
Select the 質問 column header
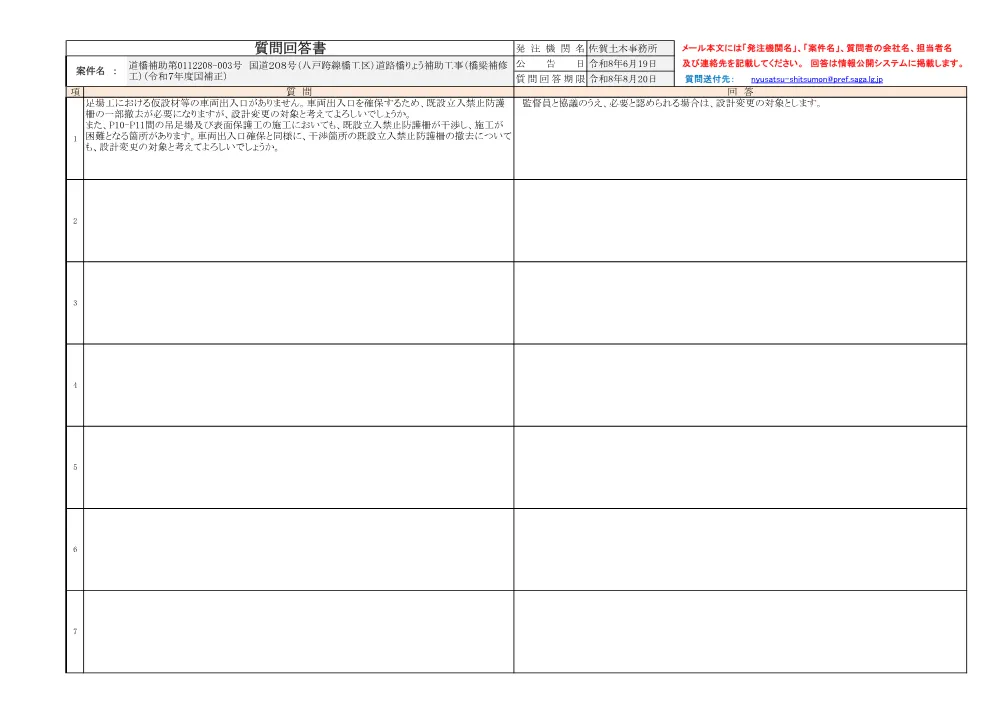[298, 92]
